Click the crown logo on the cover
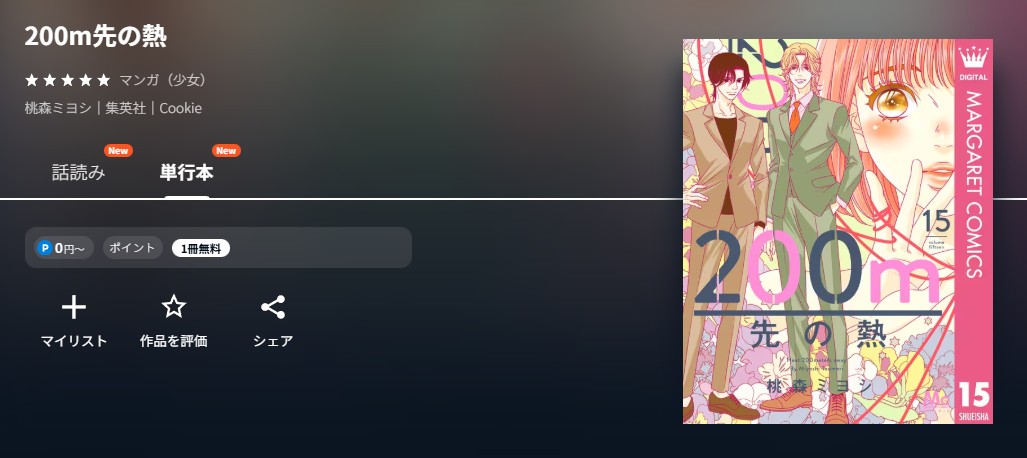Image resolution: width=1027 pixels, height=458 pixels. (x=973, y=60)
